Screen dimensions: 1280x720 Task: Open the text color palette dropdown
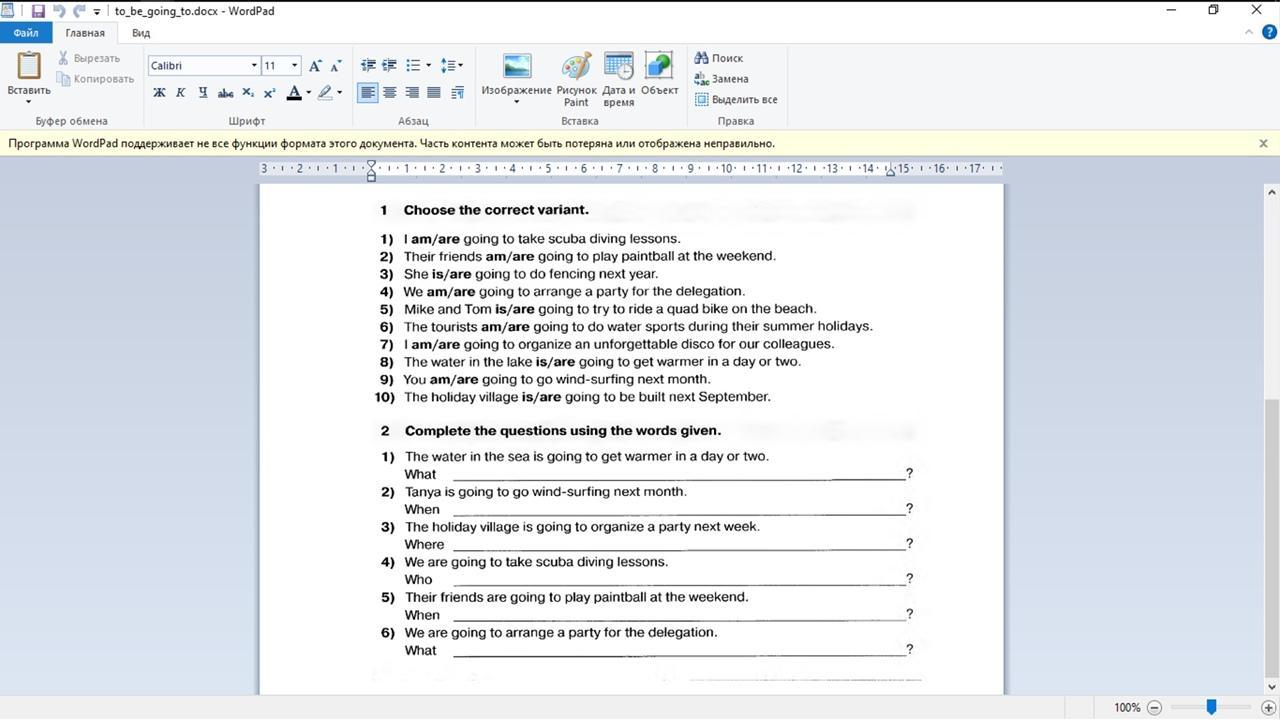pyautogui.click(x=308, y=93)
